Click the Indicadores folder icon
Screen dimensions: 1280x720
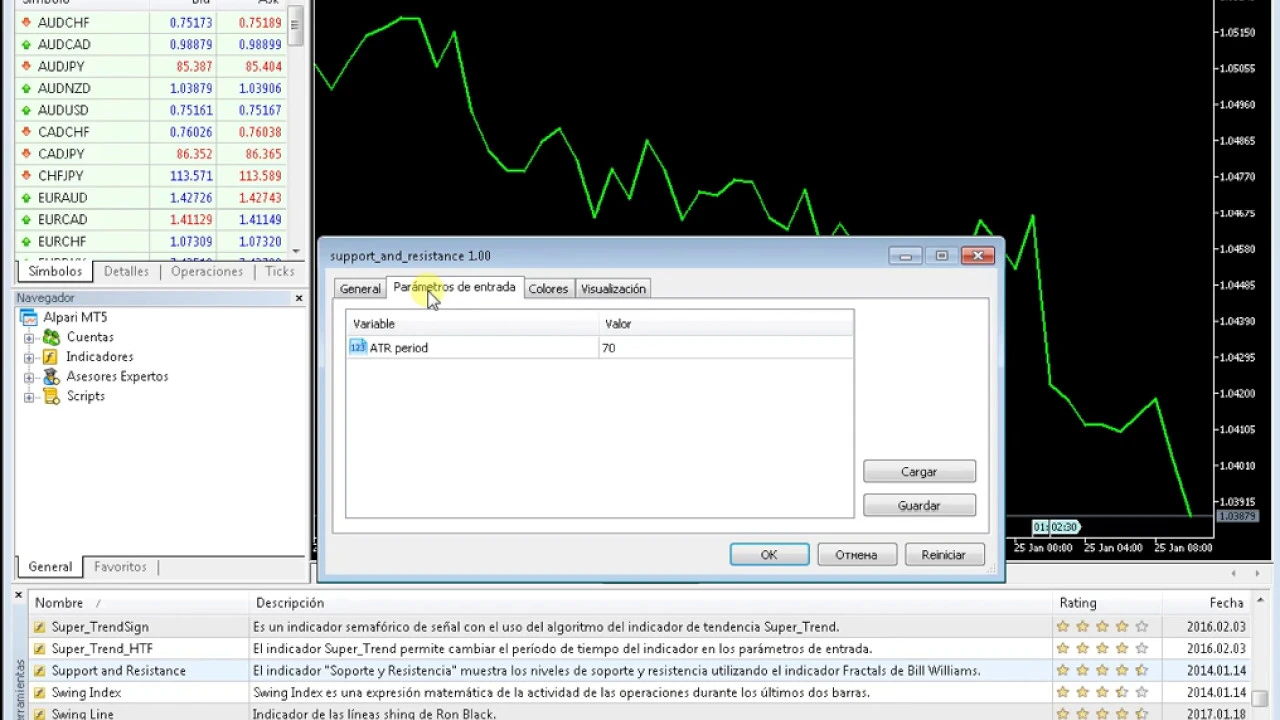[x=51, y=357]
